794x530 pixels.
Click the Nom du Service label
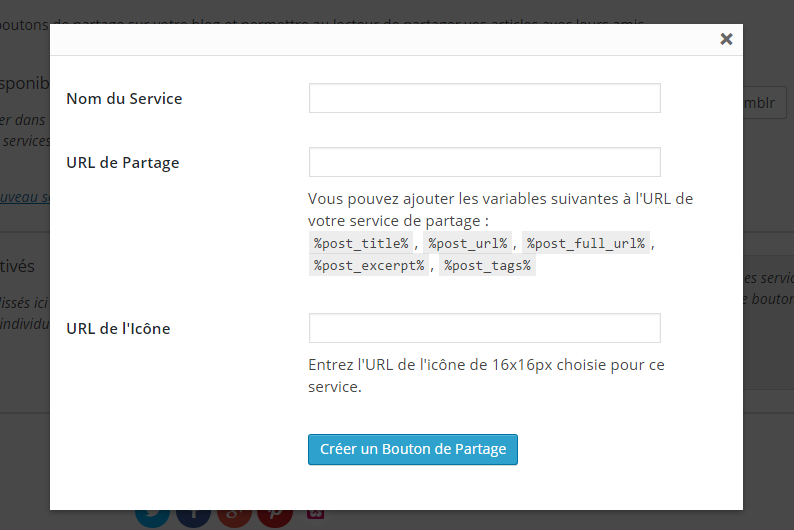point(124,98)
